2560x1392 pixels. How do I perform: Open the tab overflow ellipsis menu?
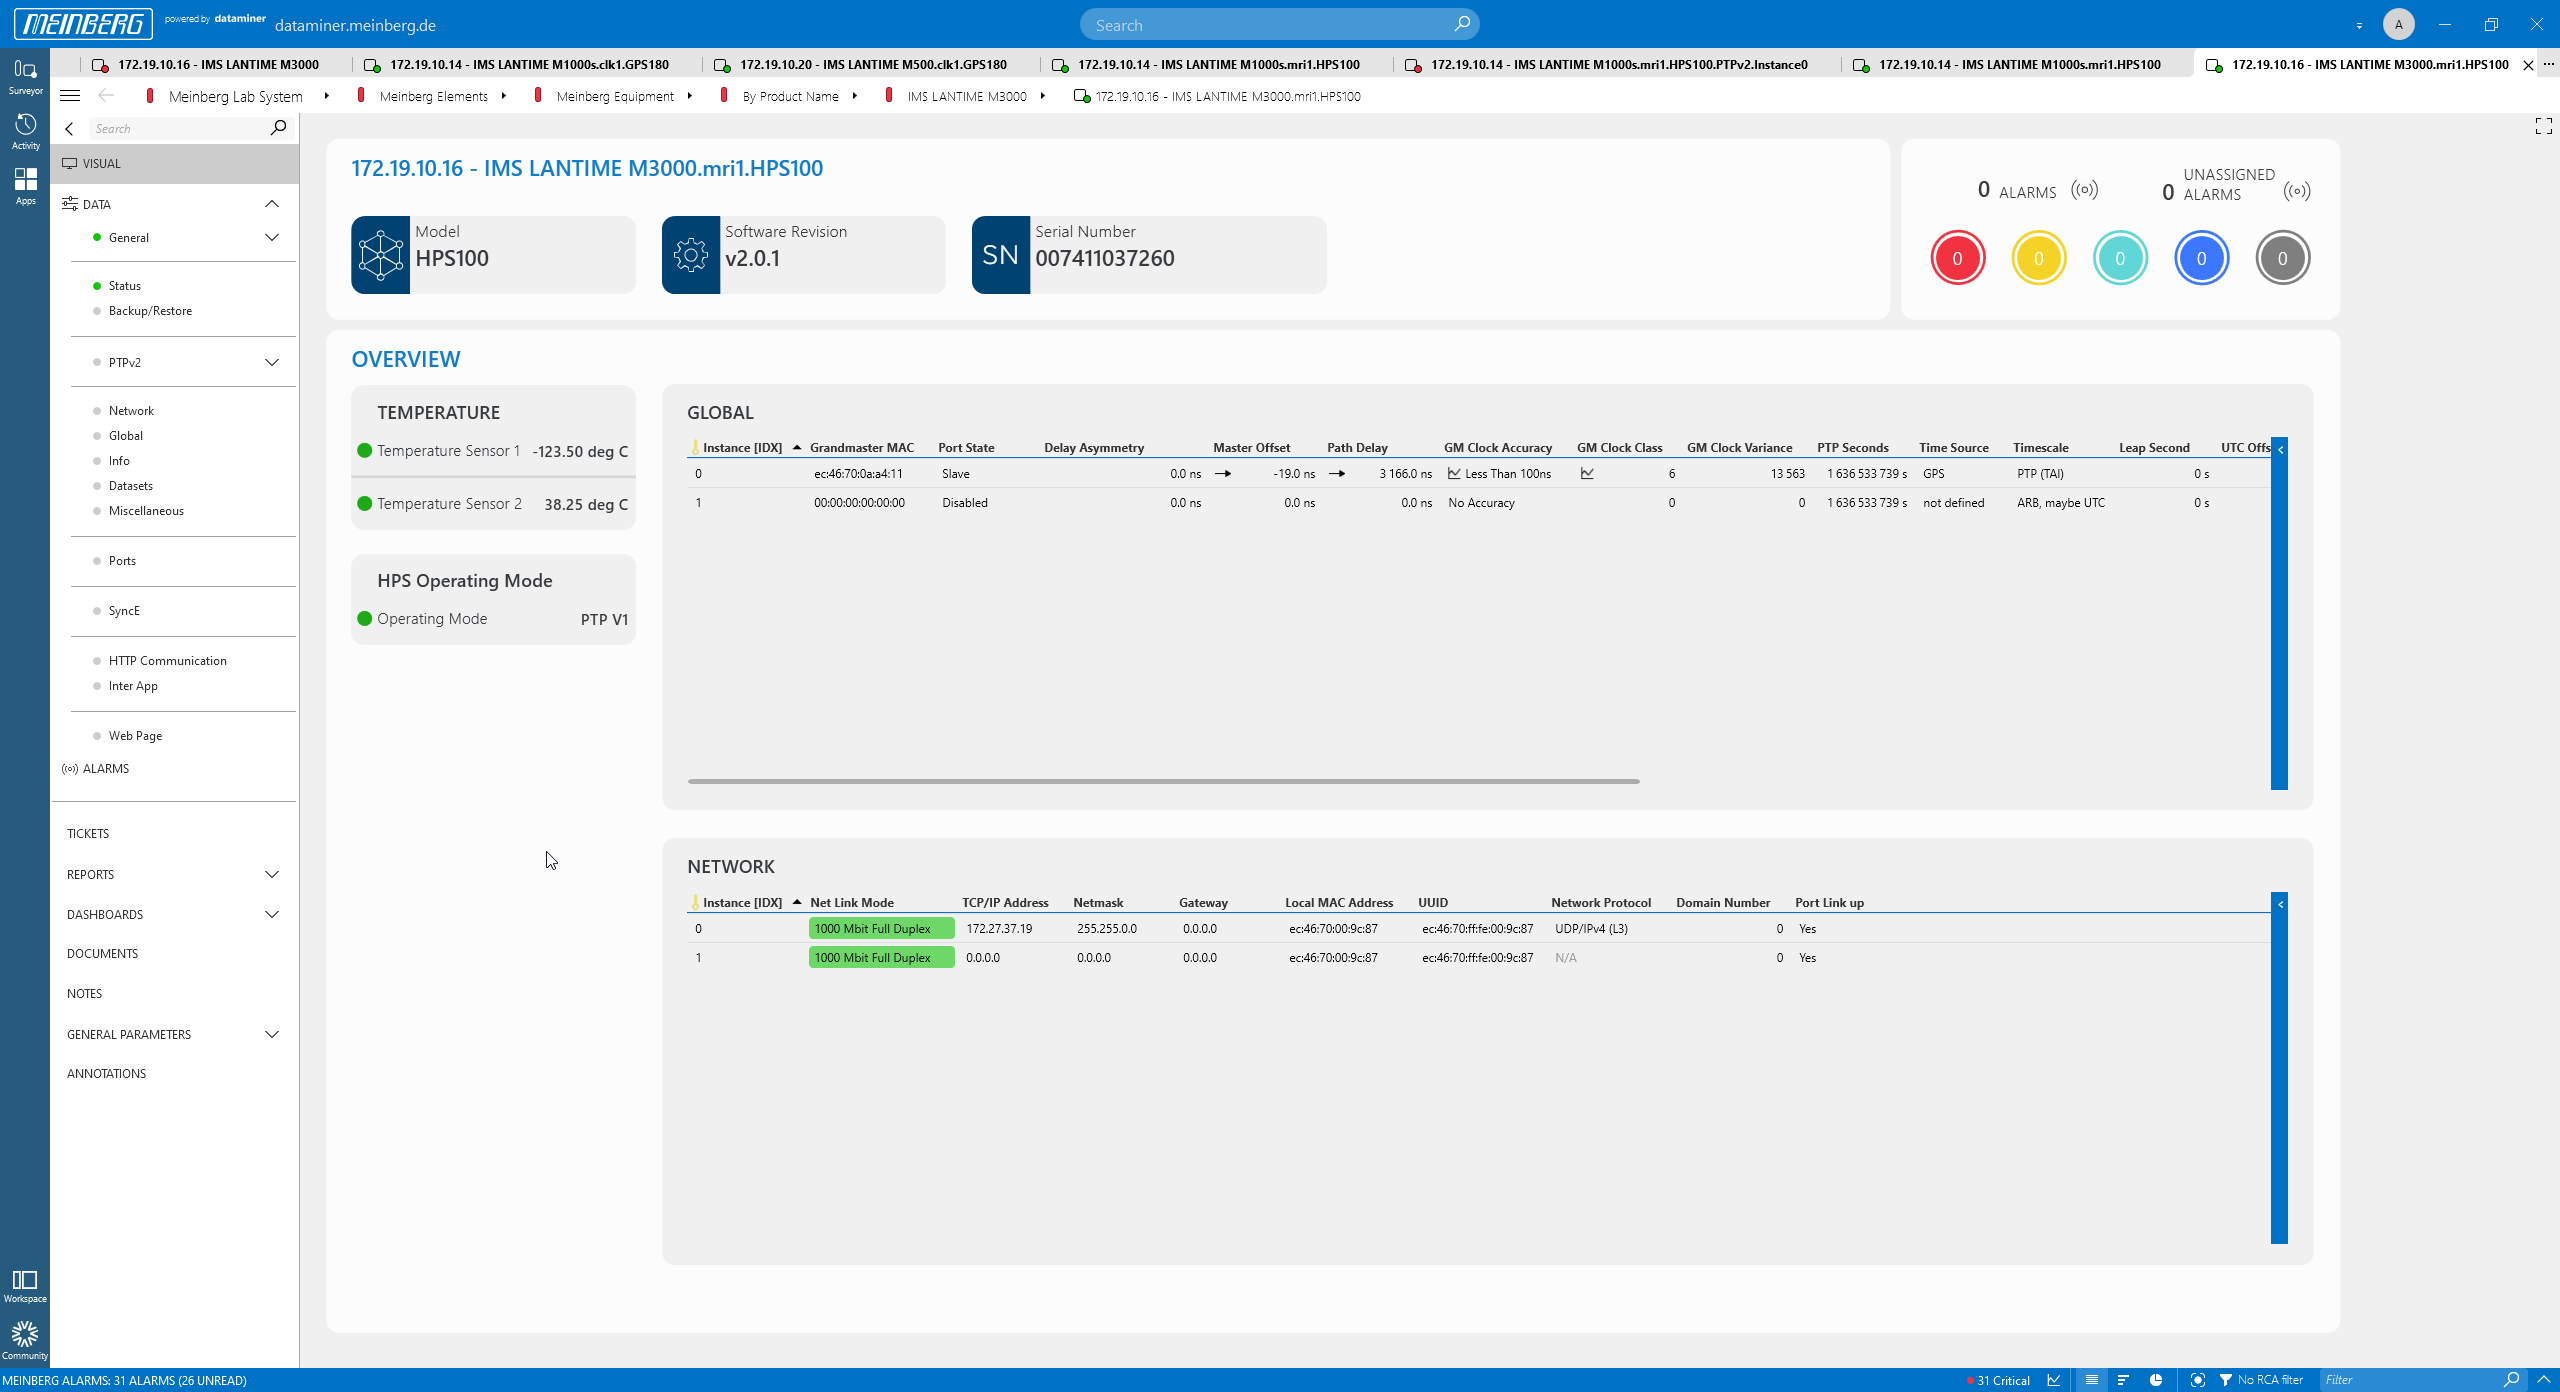(x=2549, y=64)
